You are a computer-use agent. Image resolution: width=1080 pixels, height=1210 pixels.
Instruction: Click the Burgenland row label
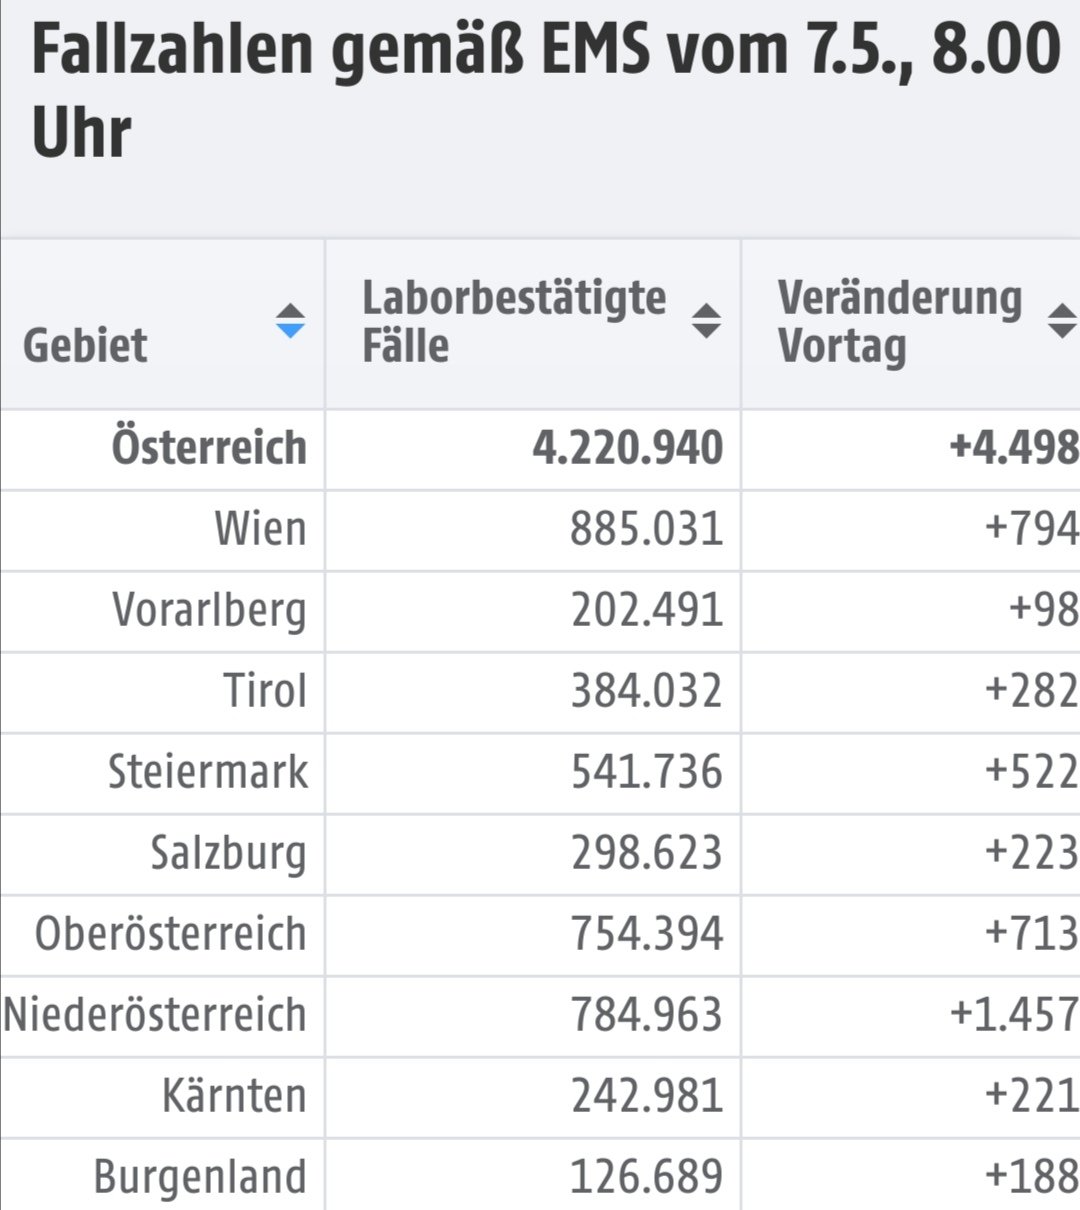(x=200, y=1177)
